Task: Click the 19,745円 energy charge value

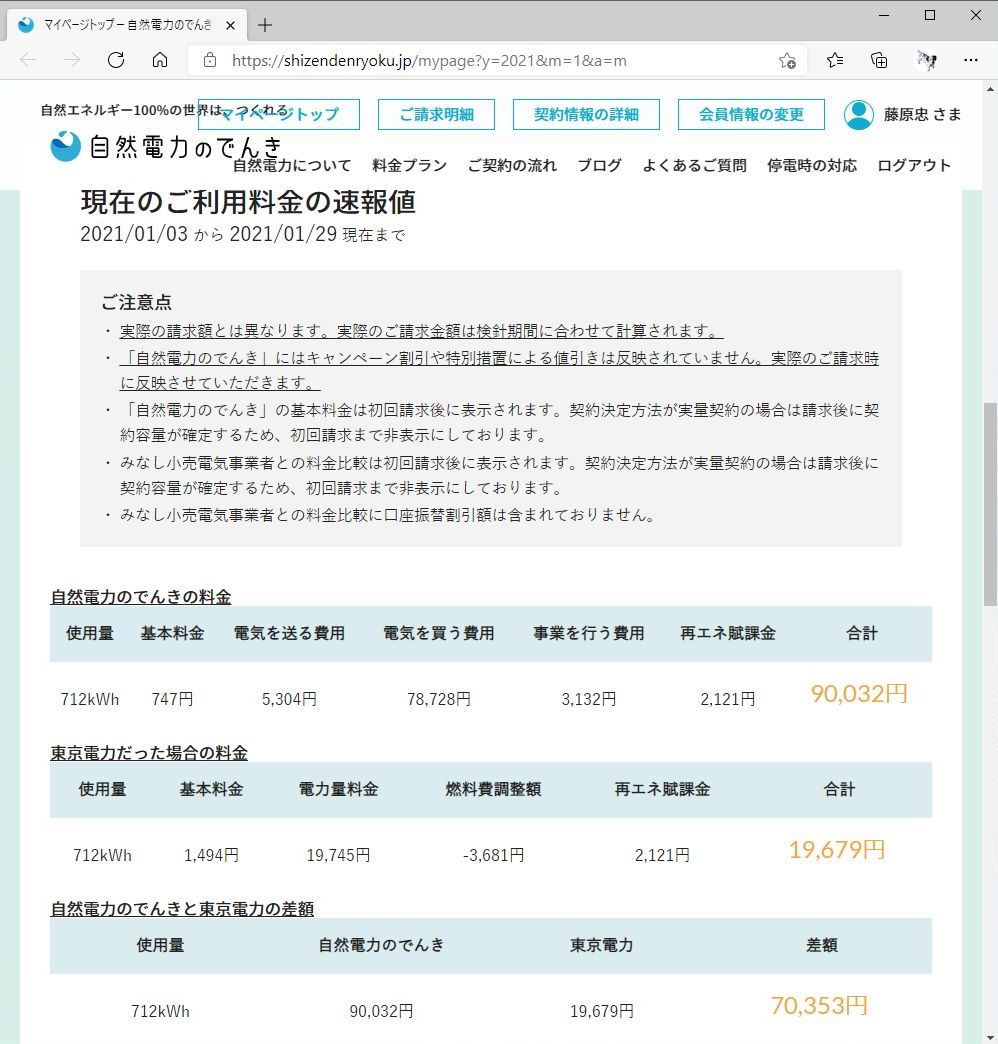Action: click(338, 855)
